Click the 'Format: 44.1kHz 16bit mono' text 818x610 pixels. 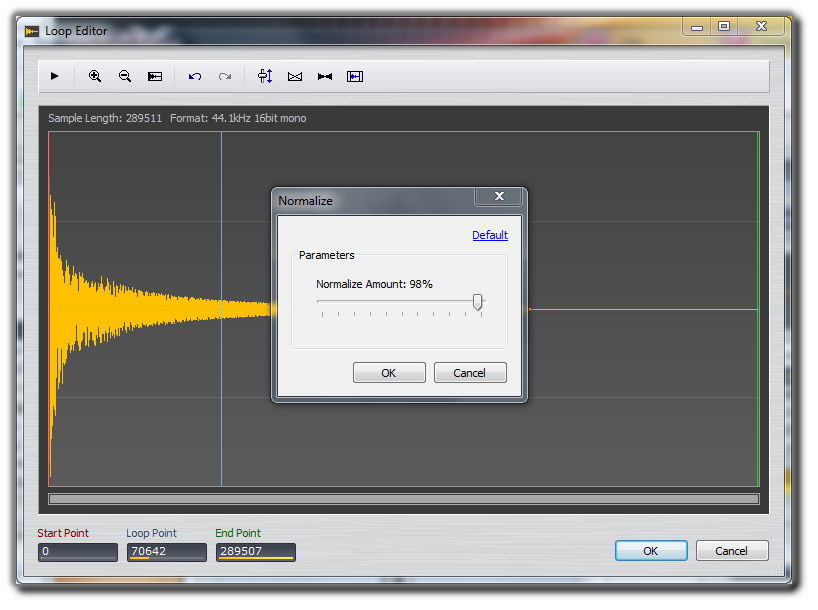point(238,118)
